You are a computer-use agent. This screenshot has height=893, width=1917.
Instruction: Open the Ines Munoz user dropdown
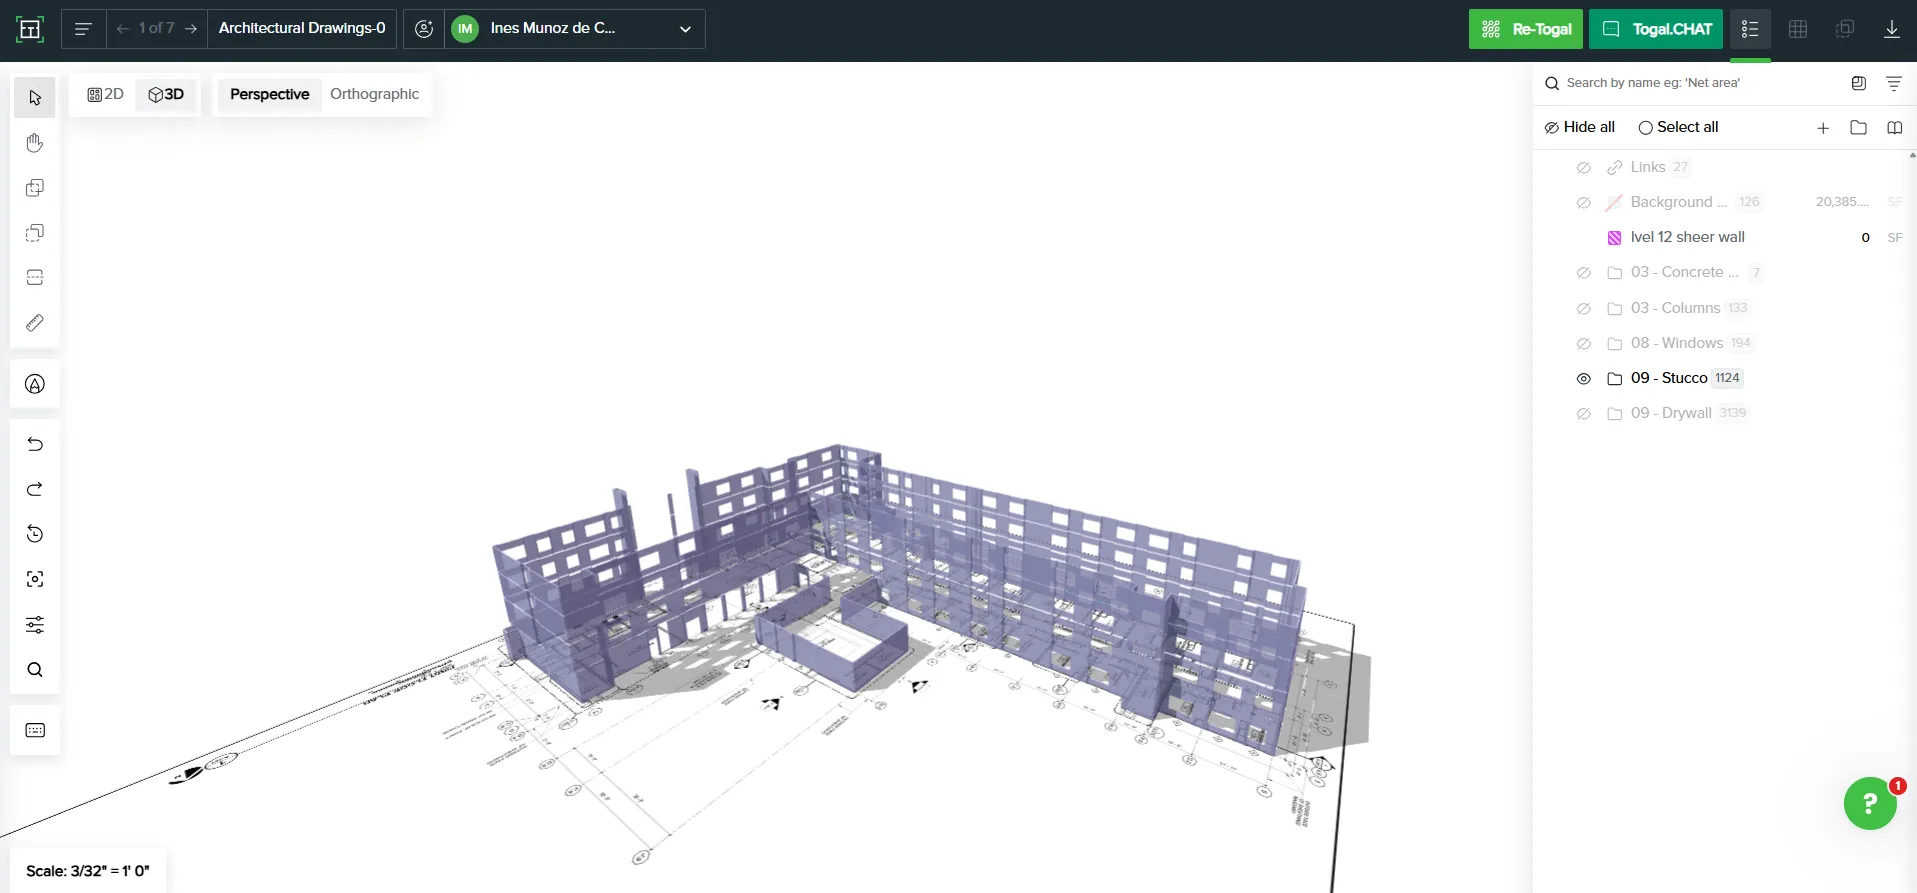coord(575,29)
